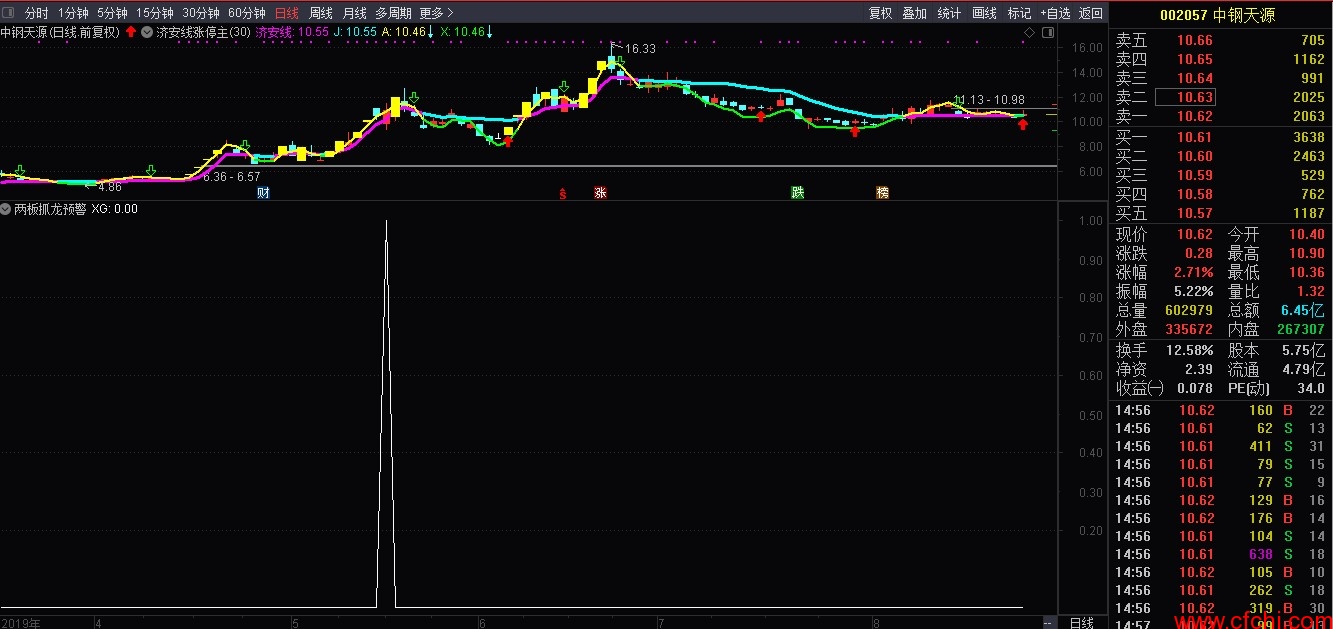Screen dimensions: 1333x629
Task: Click 买四 price 10.58
Action: 1195,194
